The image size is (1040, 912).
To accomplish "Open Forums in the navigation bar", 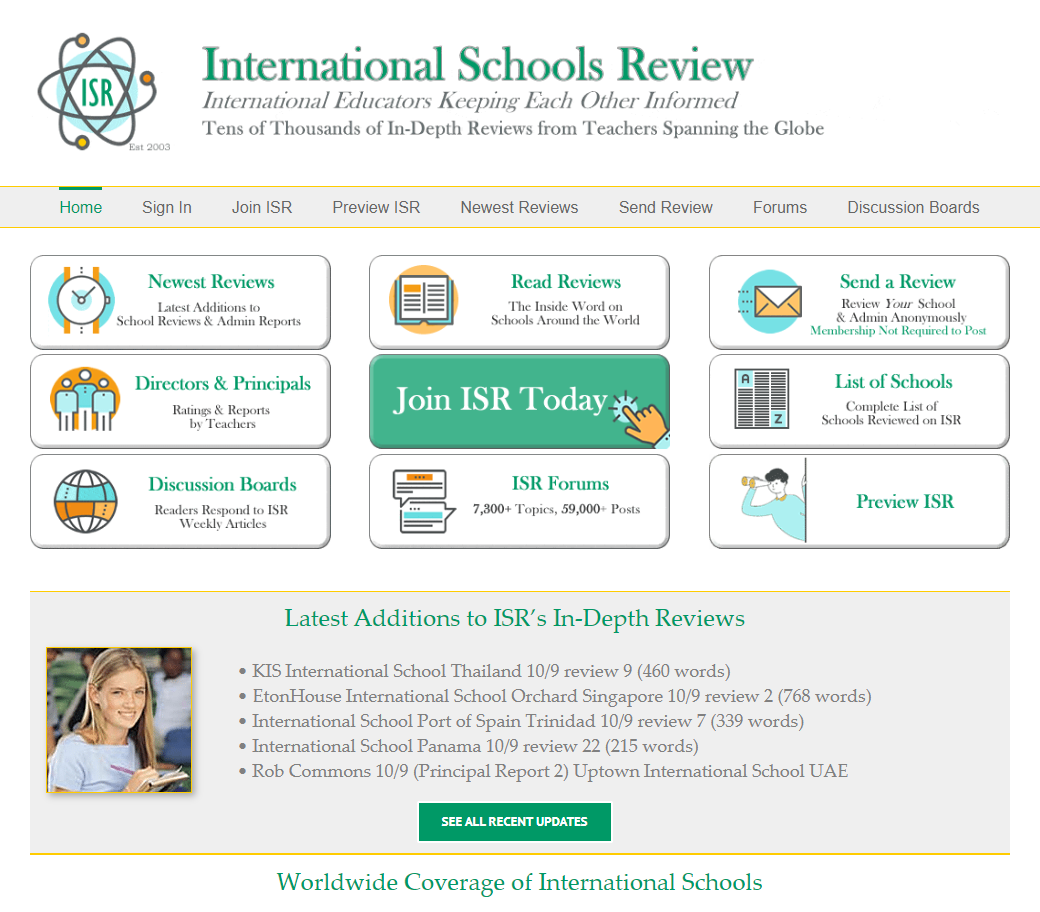I will click(x=779, y=208).
